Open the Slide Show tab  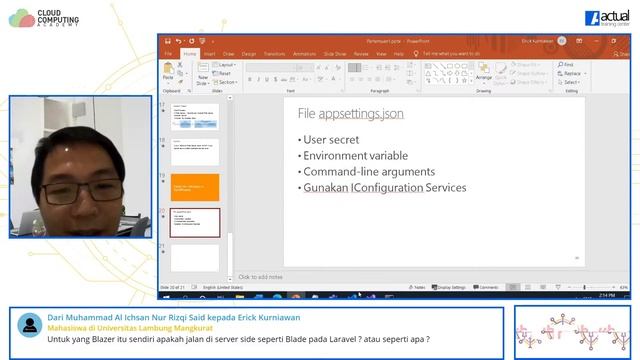pos(335,54)
